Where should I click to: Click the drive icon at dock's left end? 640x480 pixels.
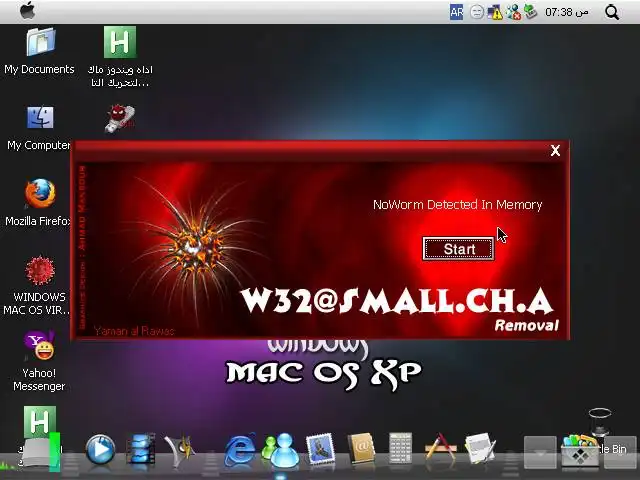tap(39, 454)
